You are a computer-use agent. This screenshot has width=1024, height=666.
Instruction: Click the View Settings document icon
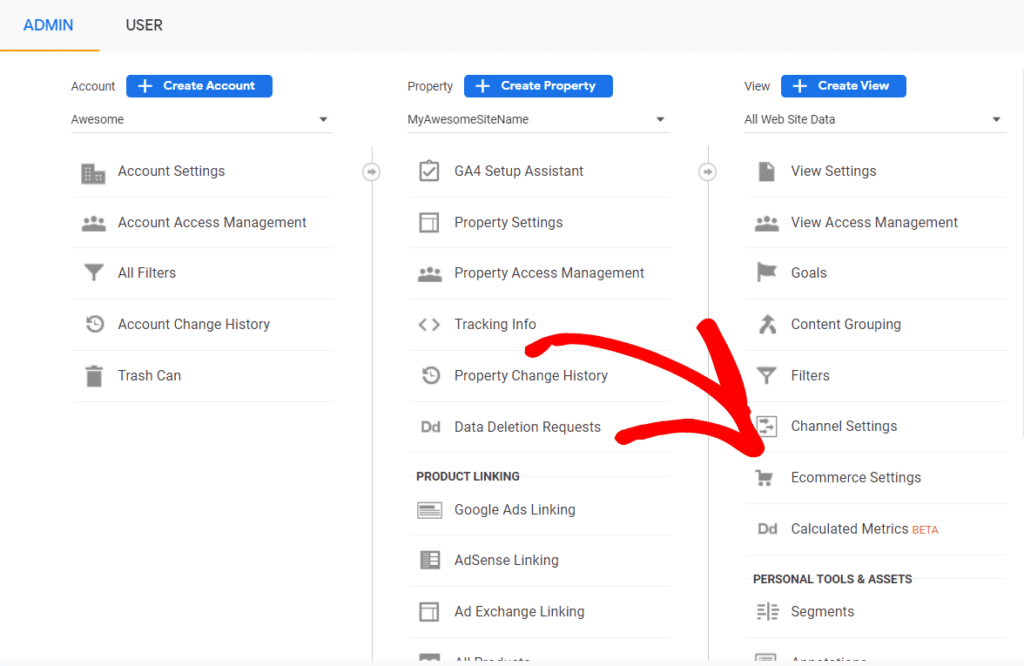767,172
